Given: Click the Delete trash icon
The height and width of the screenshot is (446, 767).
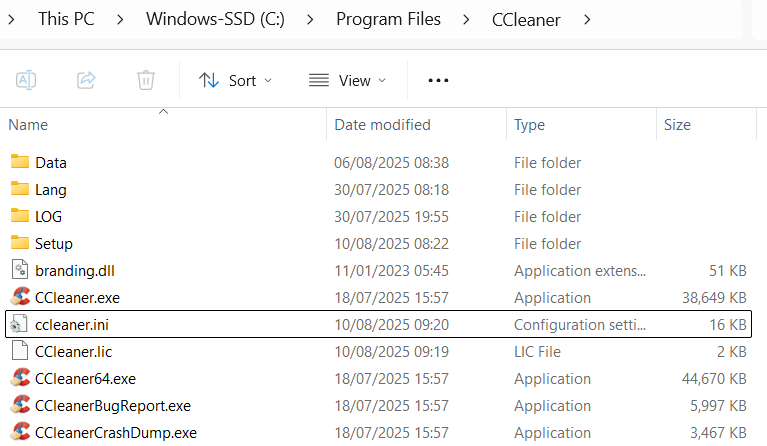Looking at the screenshot, I should tap(146, 80).
